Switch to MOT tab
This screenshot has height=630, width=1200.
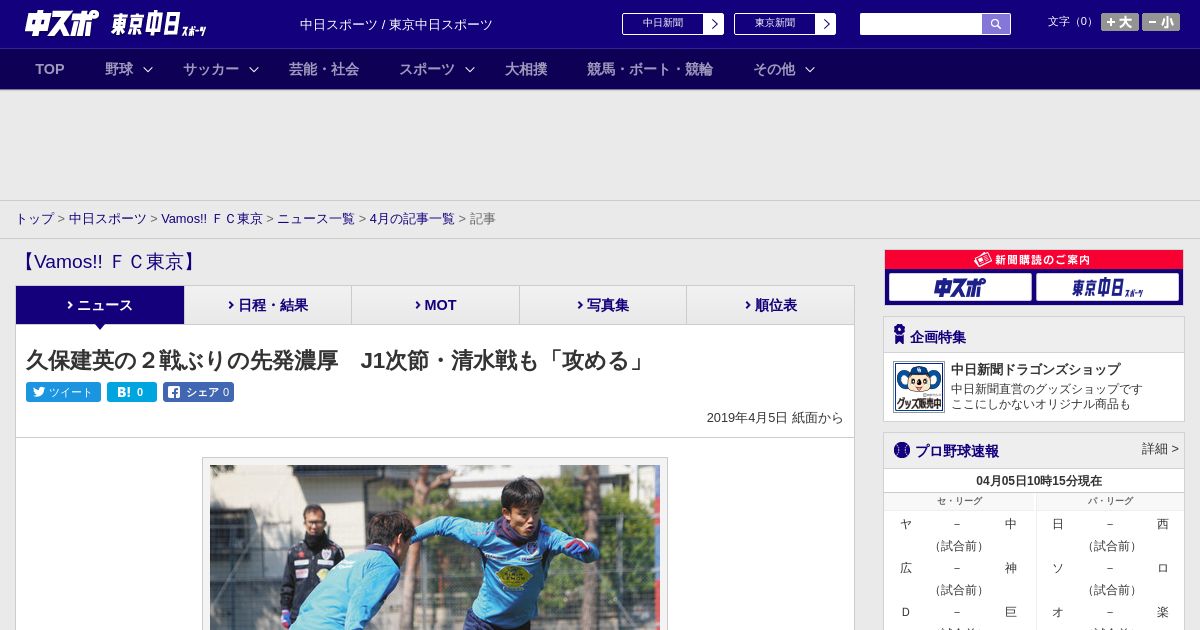tap(435, 305)
